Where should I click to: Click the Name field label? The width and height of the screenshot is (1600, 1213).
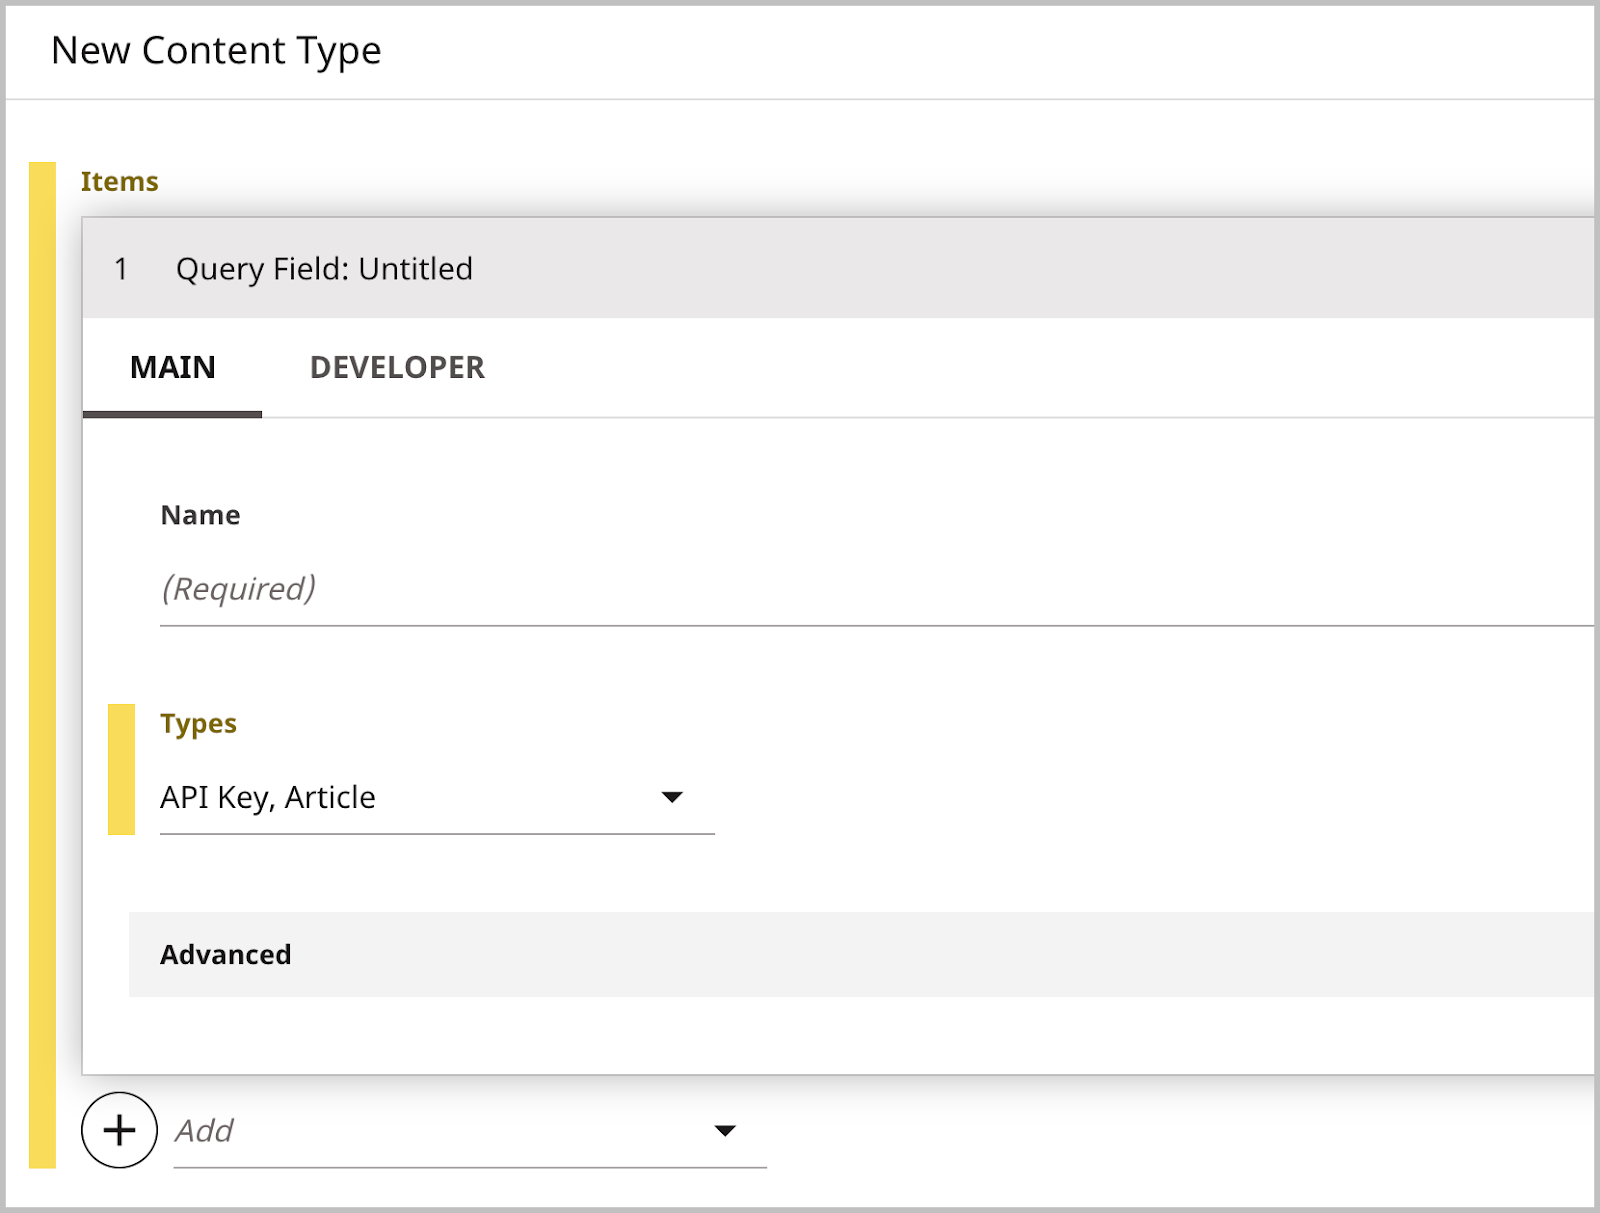[x=200, y=515]
